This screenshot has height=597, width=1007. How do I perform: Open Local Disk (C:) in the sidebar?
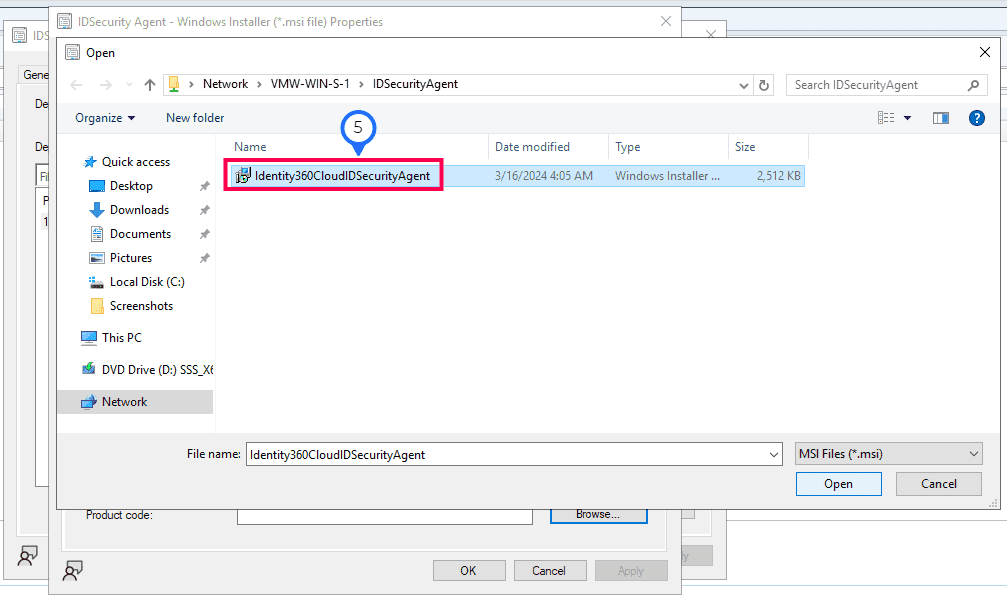(x=147, y=282)
